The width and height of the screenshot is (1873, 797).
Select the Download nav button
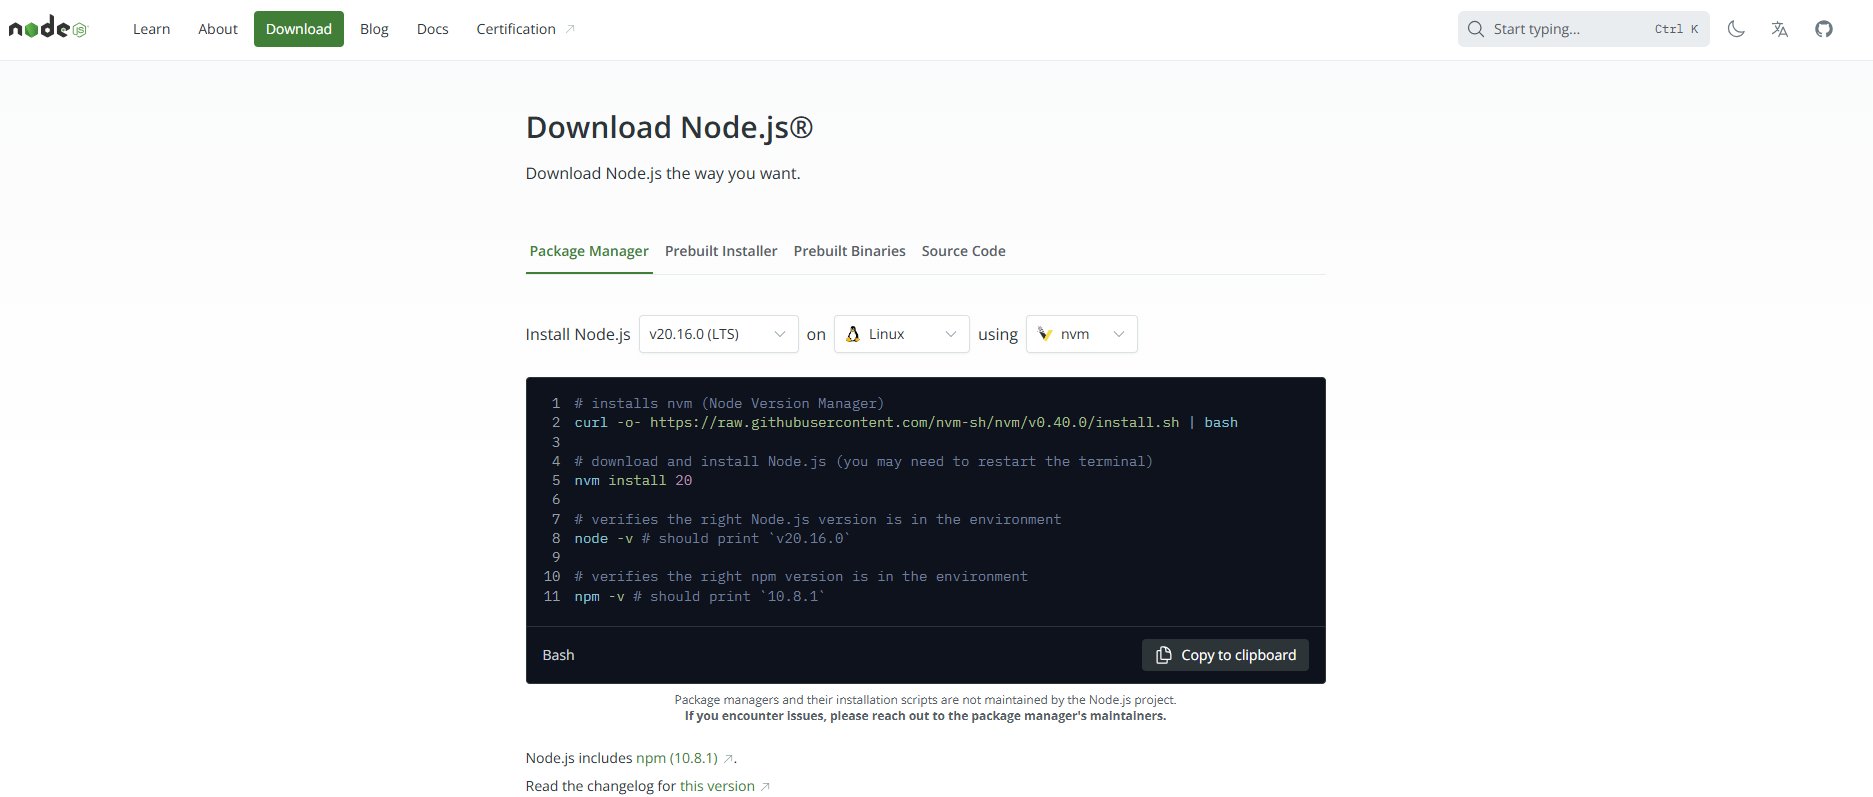(x=299, y=29)
